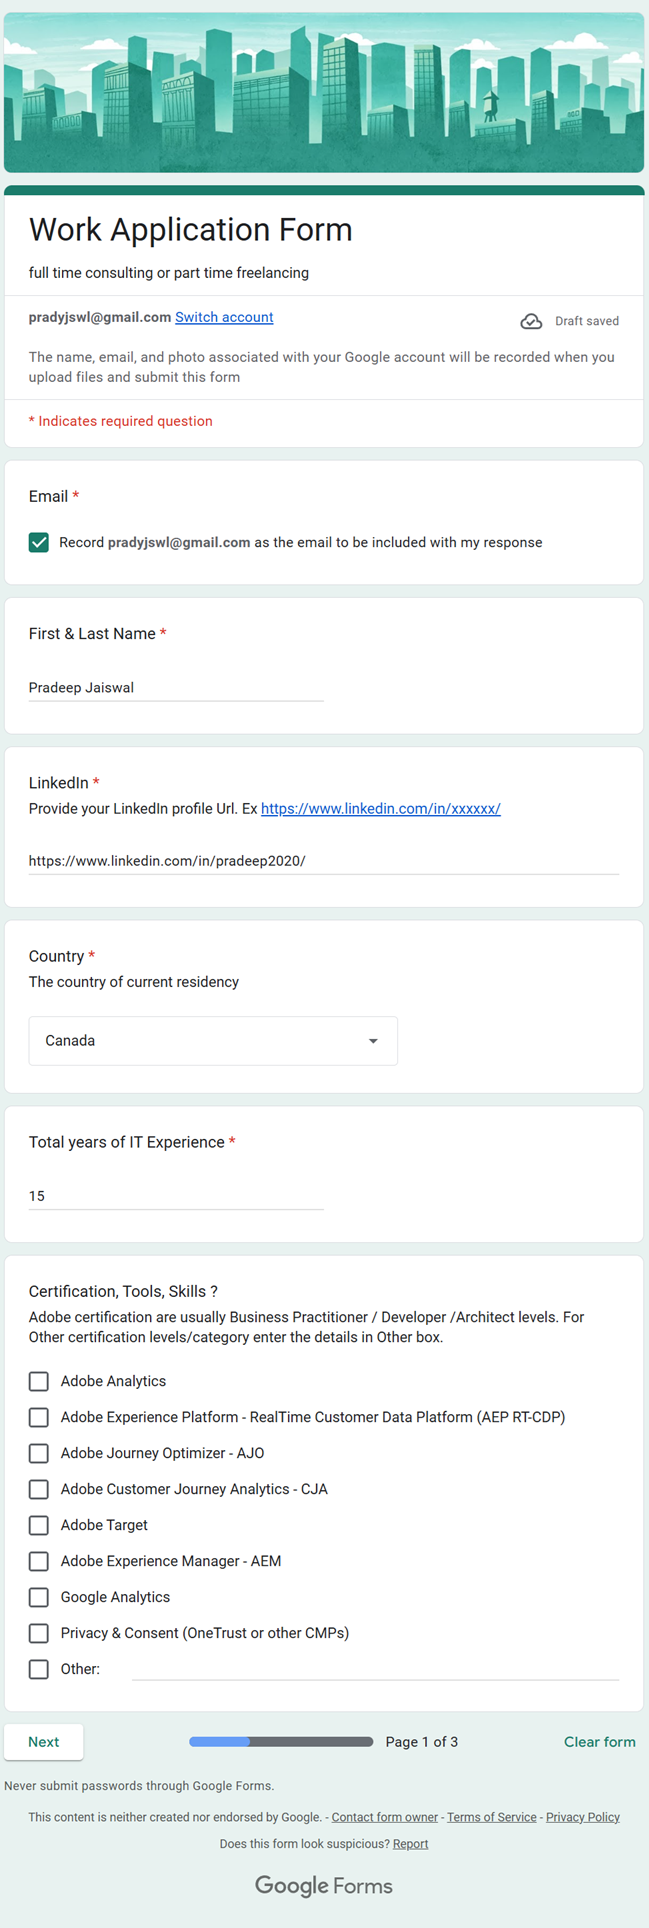Check Privacy & Consent (OneTrust) option
Screen dimensions: 649x1928
pyautogui.click(x=39, y=1633)
